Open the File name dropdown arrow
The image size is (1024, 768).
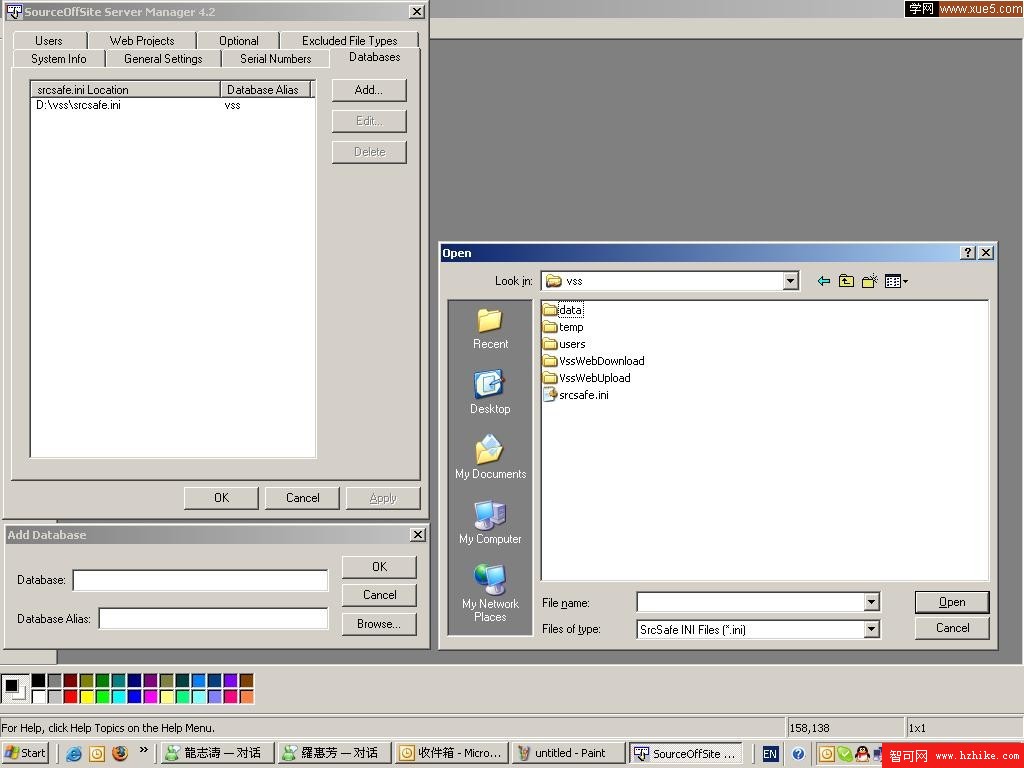[871, 602]
